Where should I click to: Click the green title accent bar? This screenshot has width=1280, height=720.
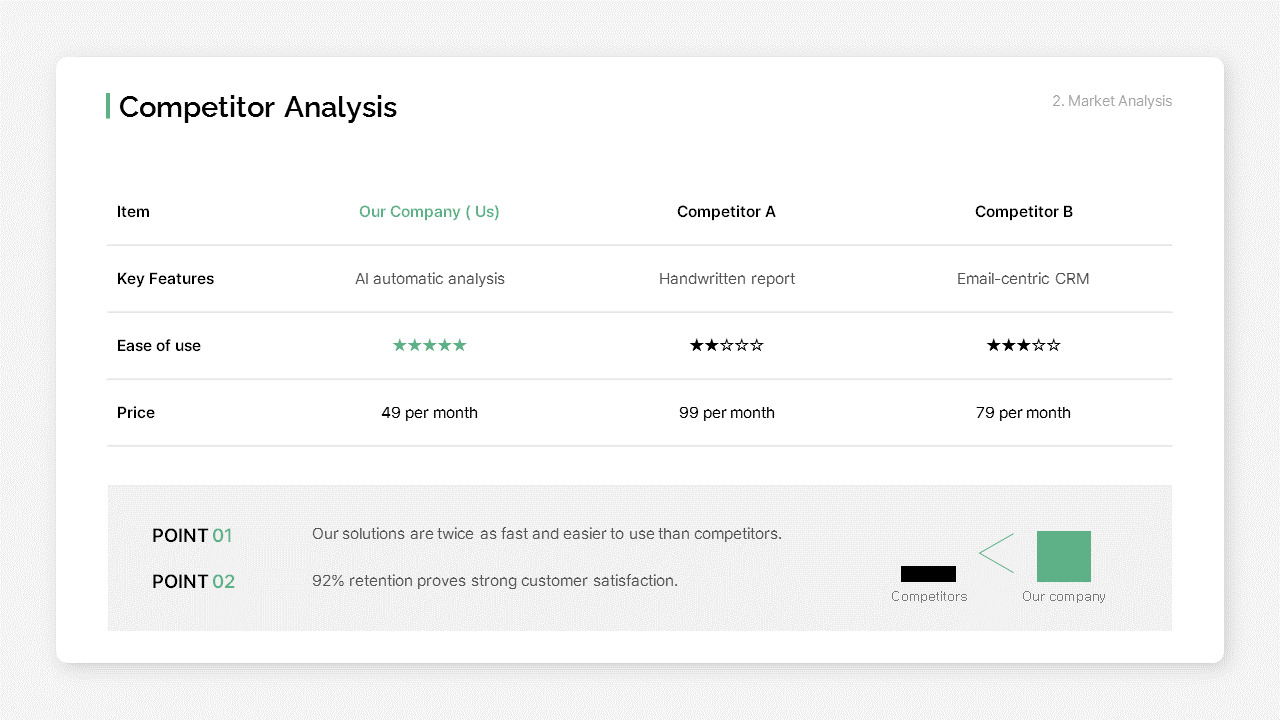[108, 106]
